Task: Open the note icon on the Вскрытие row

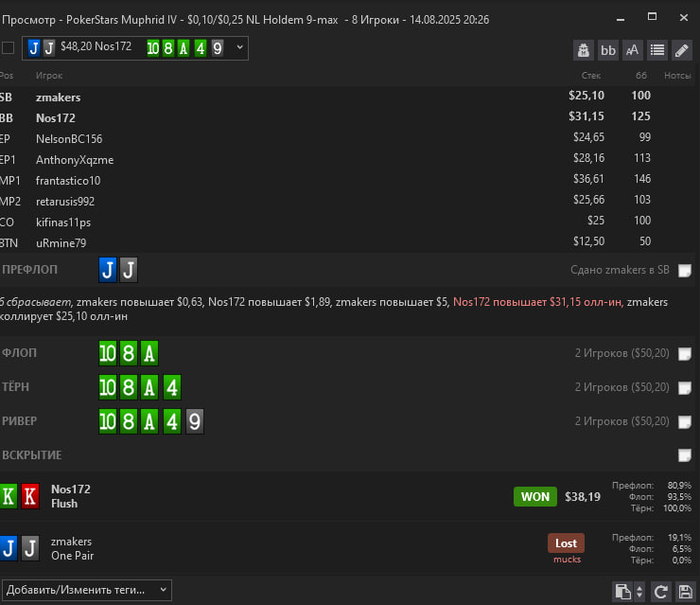Action: pyautogui.click(x=684, y=455)
